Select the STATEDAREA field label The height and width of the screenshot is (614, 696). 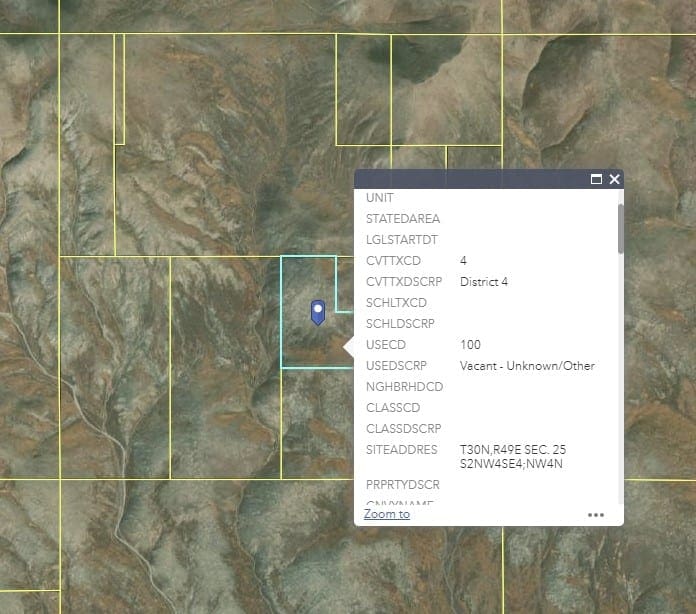(403, 218)
